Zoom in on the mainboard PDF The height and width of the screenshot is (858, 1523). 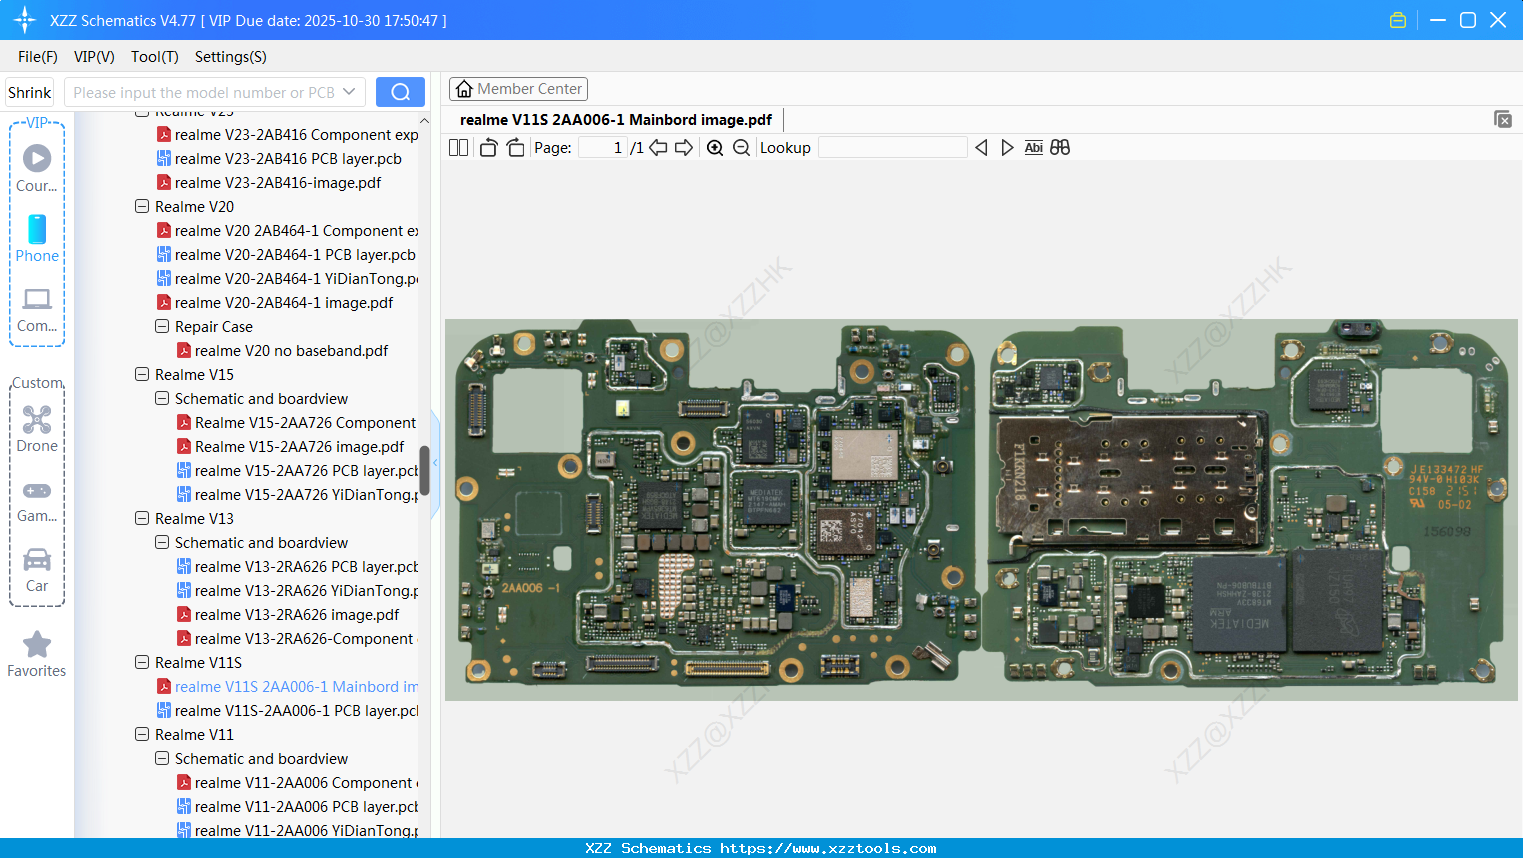pyautogui.click(x=716, y=147)
